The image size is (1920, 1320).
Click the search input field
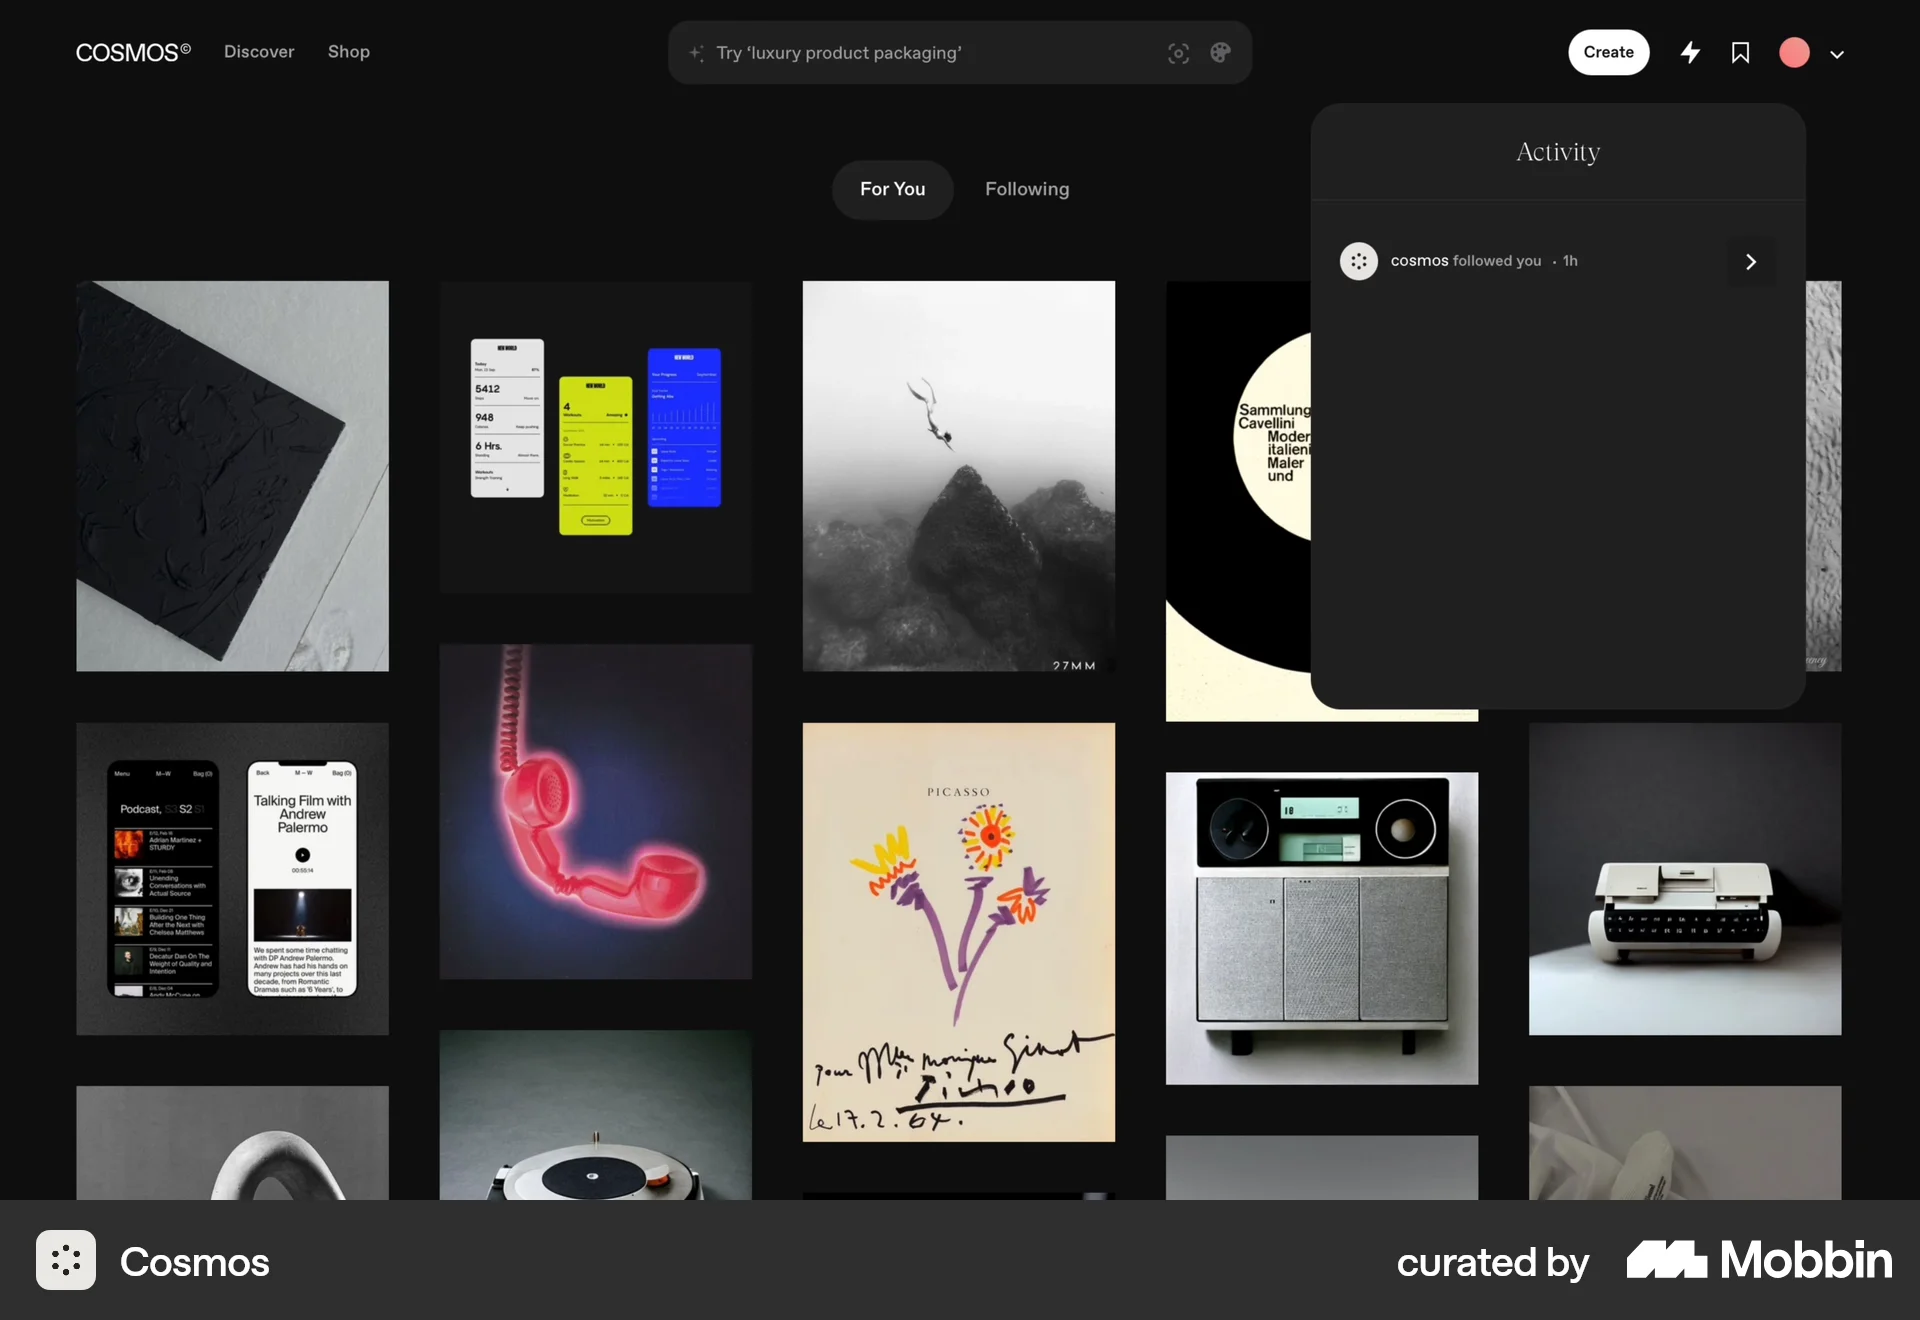pyautogui.click(x=900, y=53)
